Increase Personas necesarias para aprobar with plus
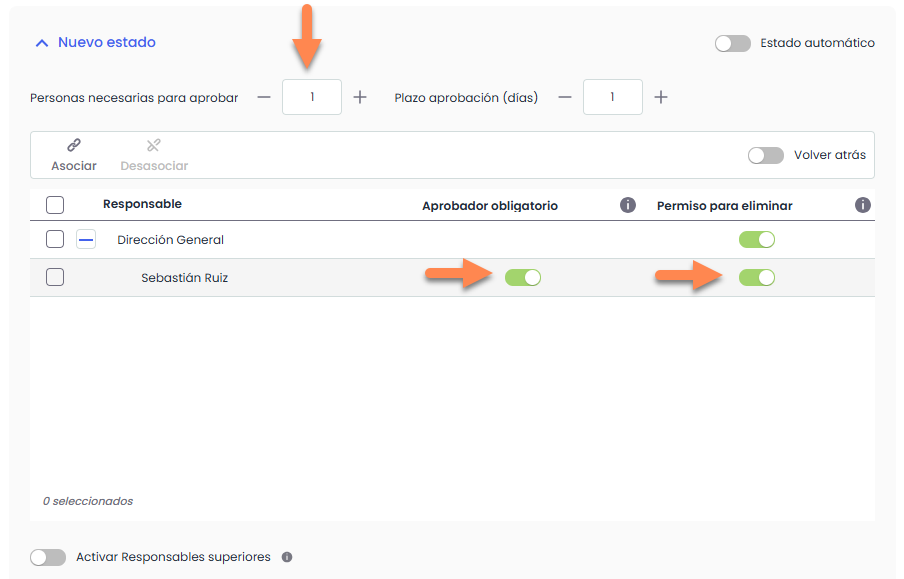This screenshot has height=579, width=904. click(x=360, y=97)
